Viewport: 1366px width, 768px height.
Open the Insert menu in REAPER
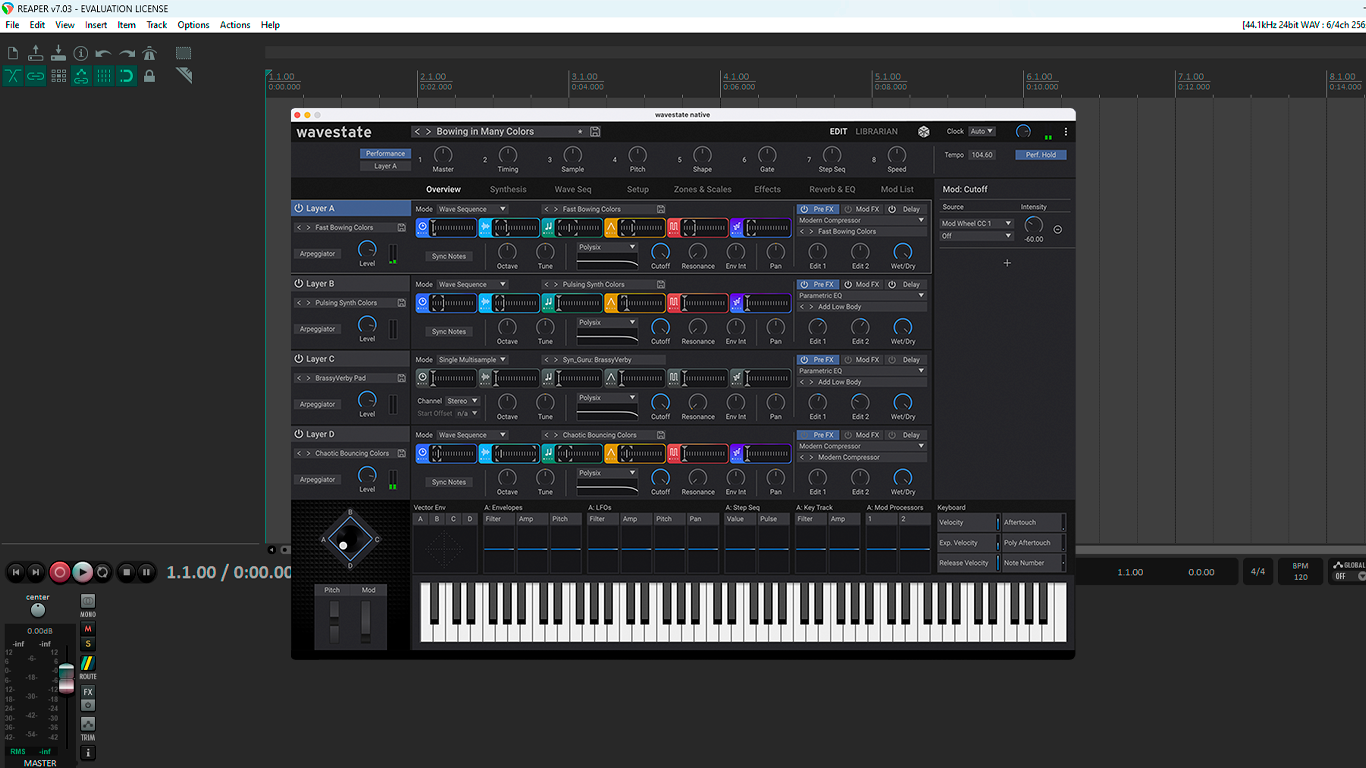click(96, 24)
